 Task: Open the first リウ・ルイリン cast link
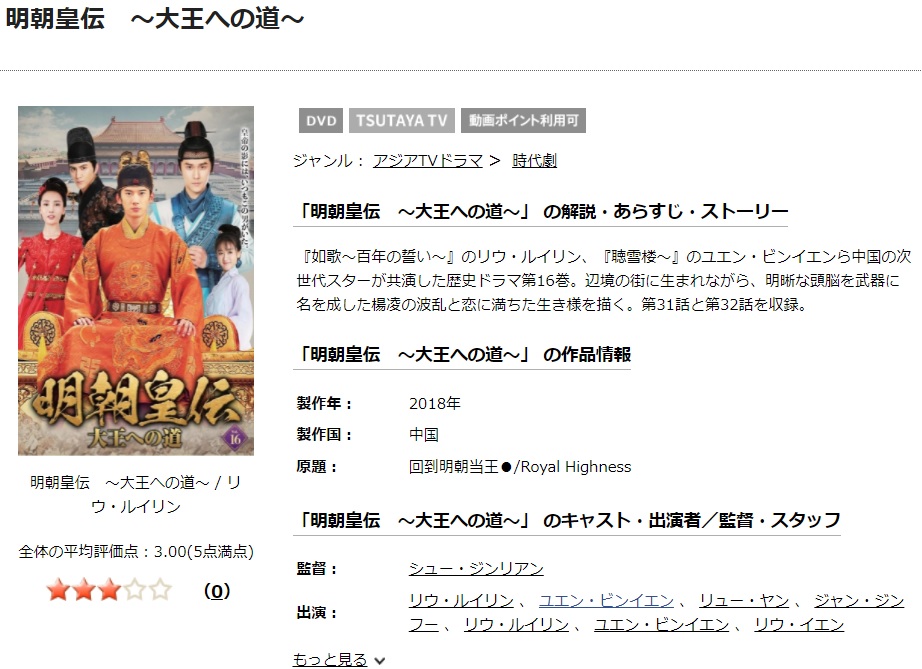(x=461, y=600)
